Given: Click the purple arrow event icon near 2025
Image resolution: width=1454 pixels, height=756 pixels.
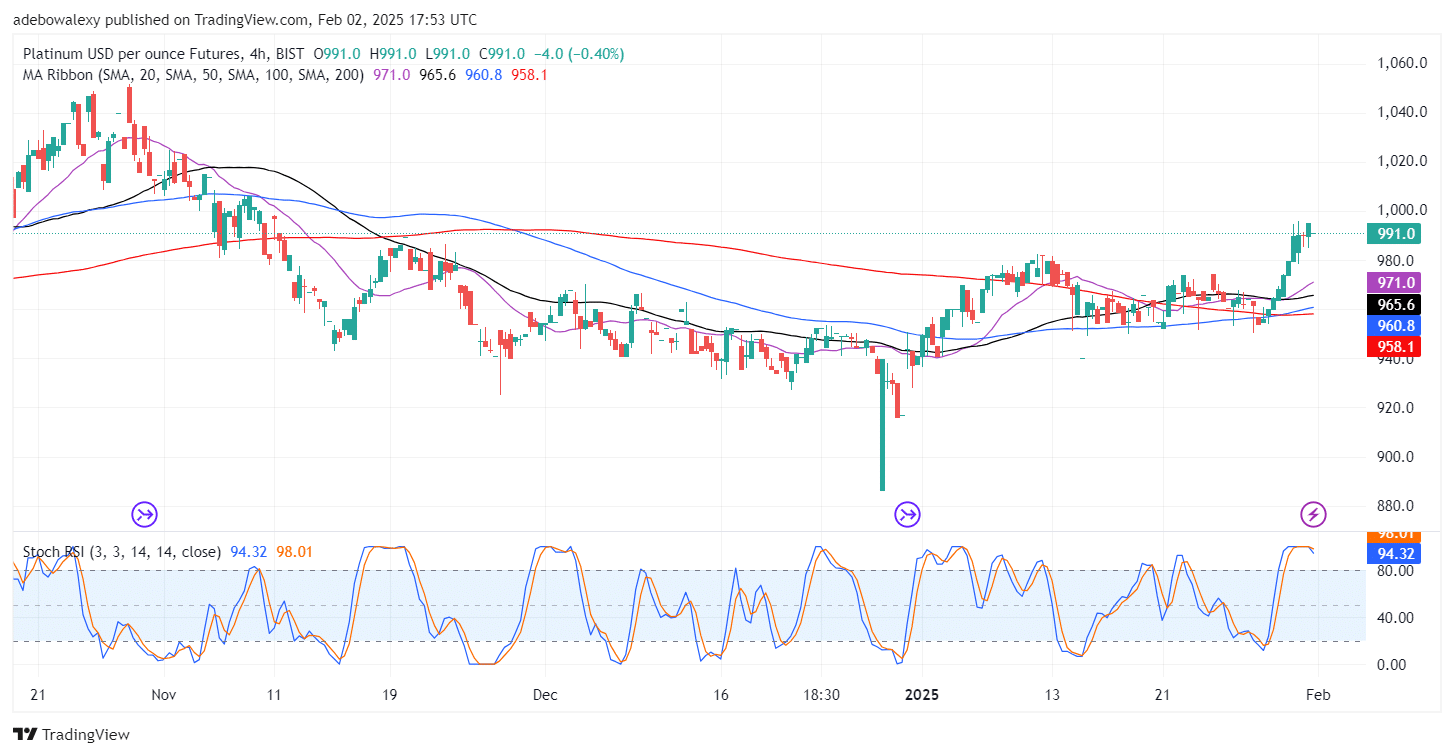Looking at the screenshot, I should click(907, 515).
